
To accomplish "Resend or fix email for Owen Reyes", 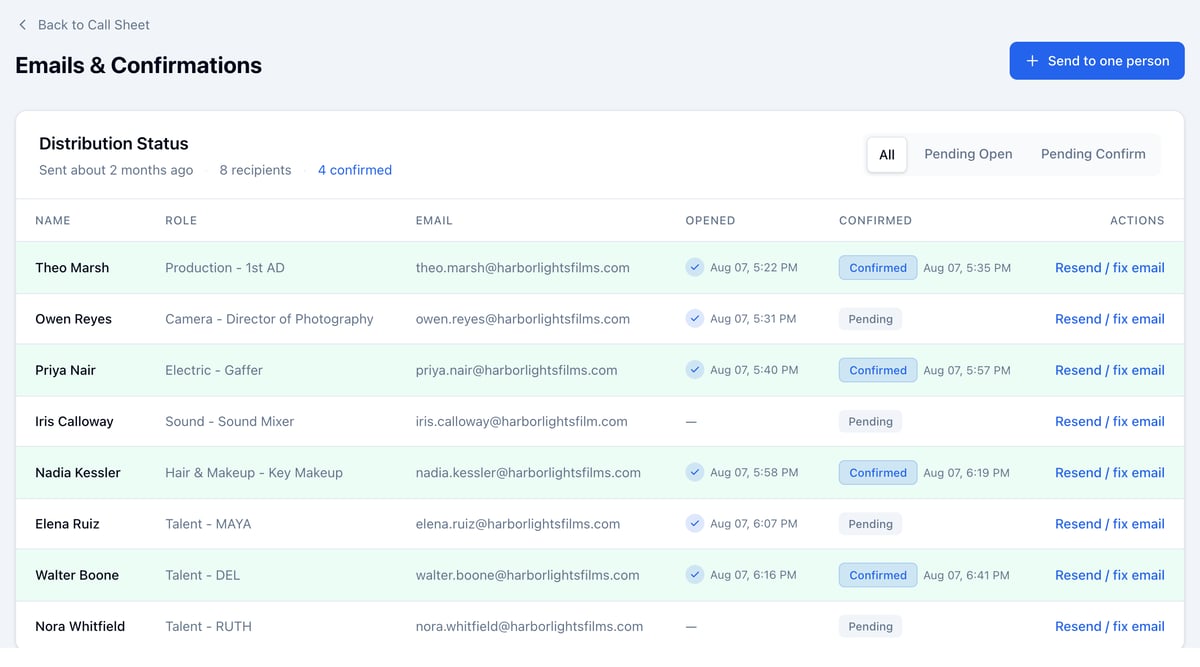I will point(1110,319).
